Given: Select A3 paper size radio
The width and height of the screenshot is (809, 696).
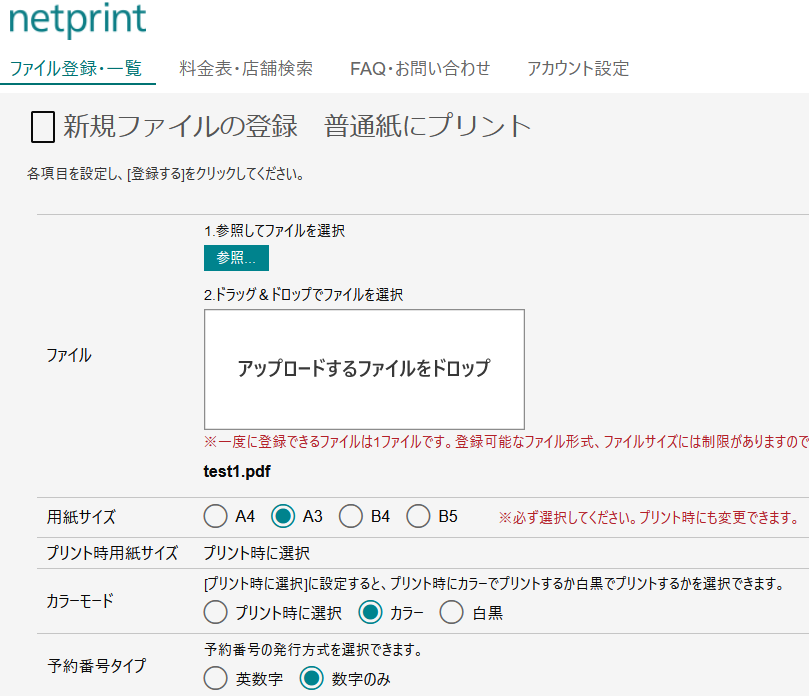Looking at the screenshot, I should pyautogui.click(x=283, y=517).
